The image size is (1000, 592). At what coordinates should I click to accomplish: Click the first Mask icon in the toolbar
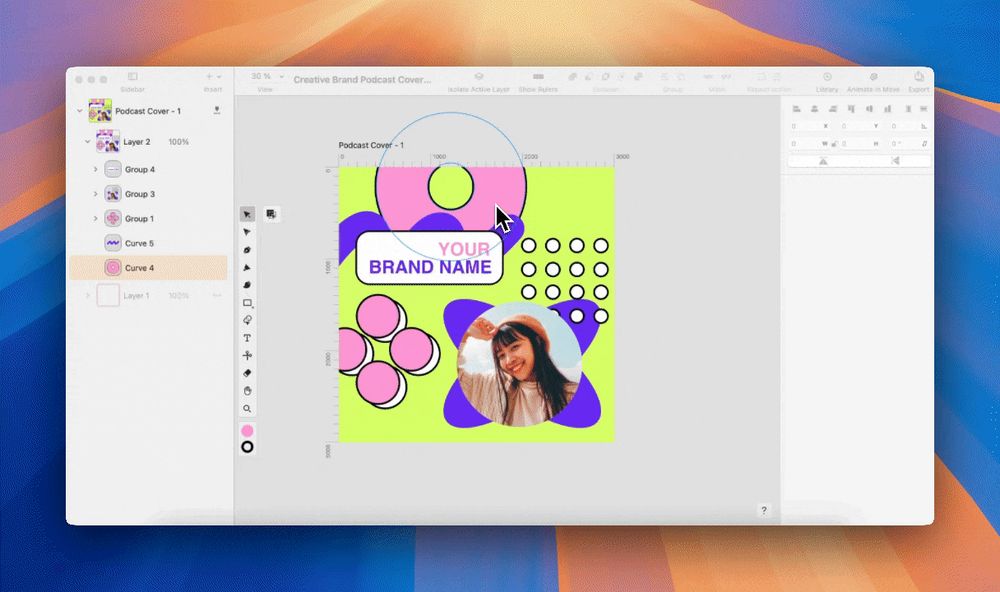pyautogui.click(x=708, y=77)
